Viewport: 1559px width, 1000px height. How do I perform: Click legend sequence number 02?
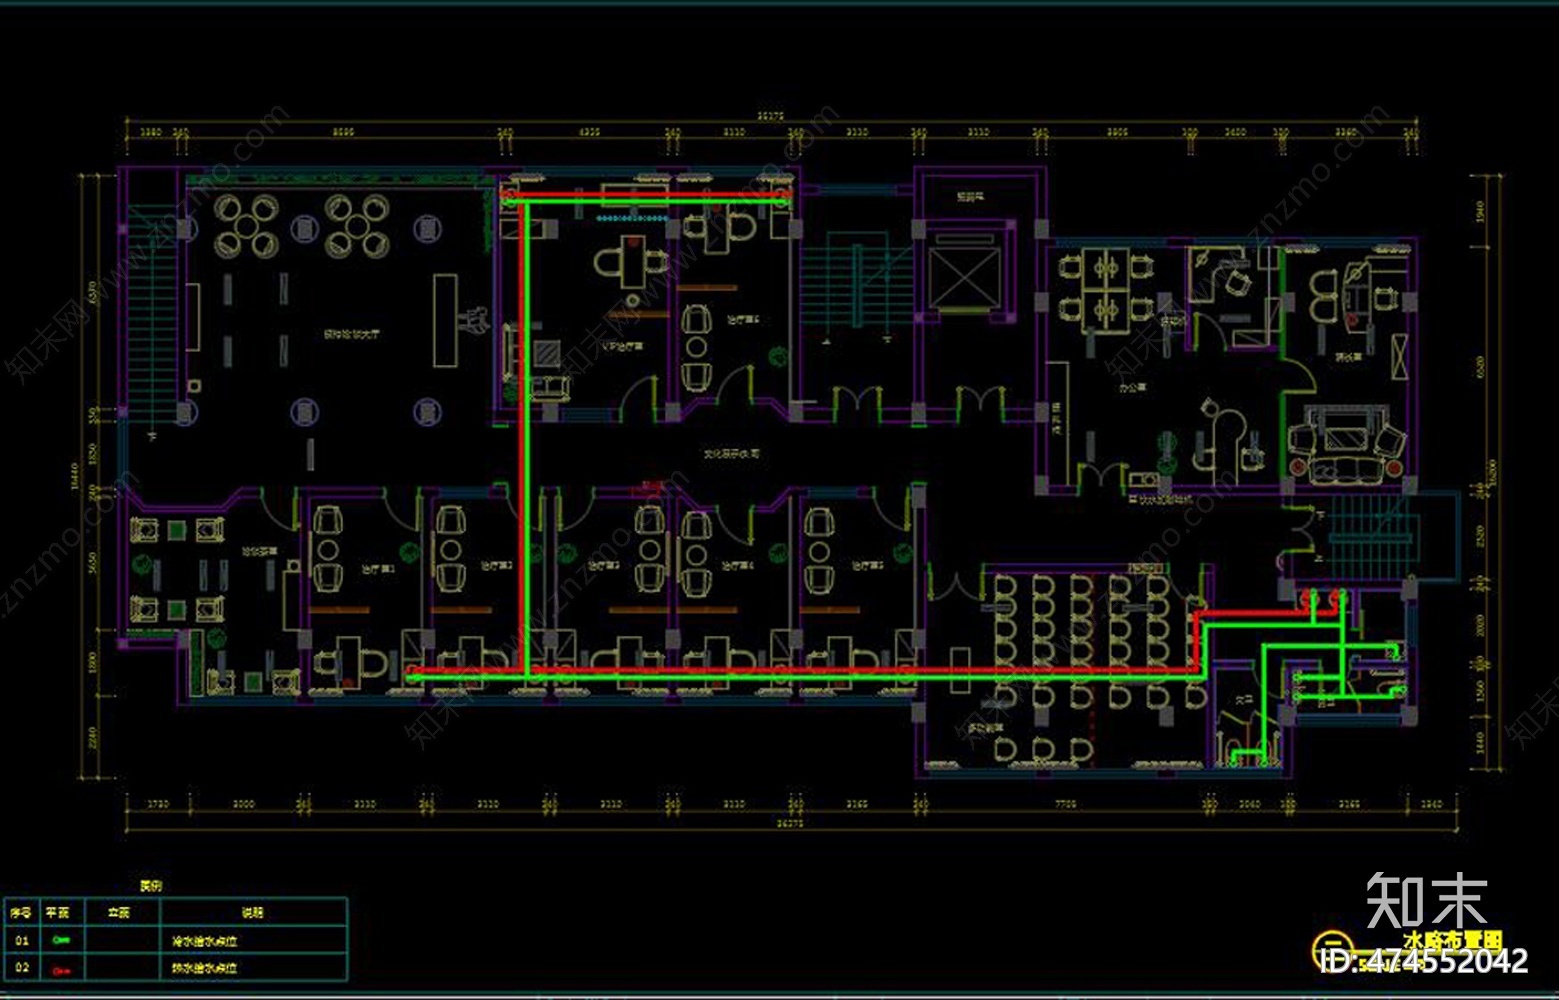point(21,968)
